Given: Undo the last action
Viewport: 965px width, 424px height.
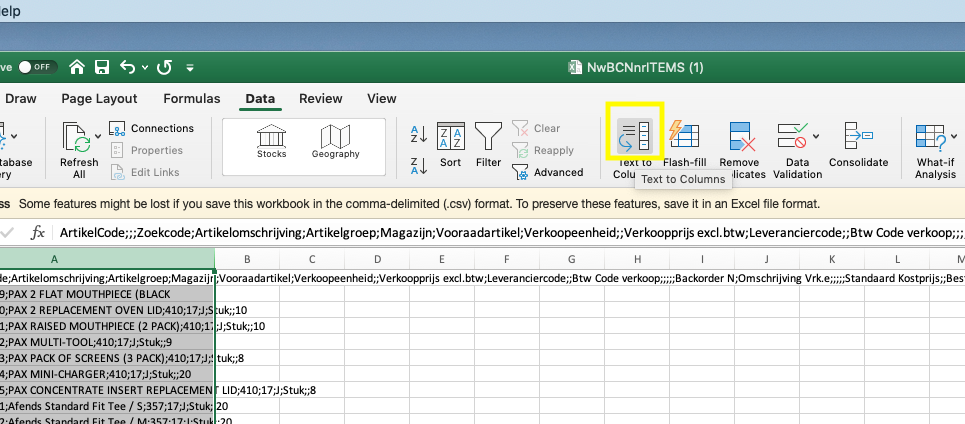Looking at the screenshot, I should tap(127, 67).
